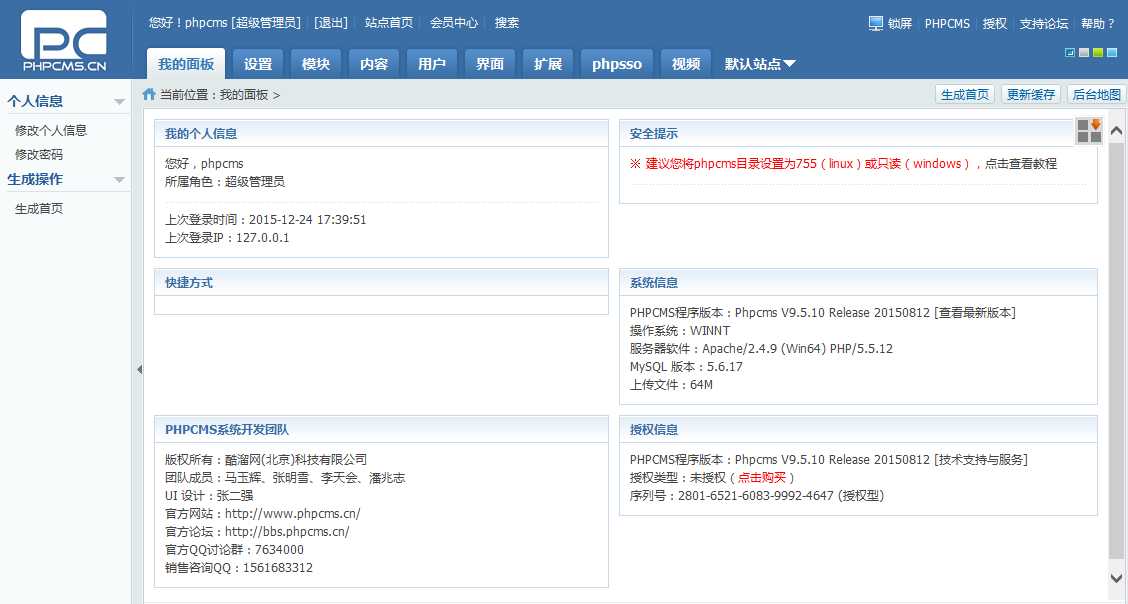The width and height of the screenshot is (1128, 604).
Task: Select the light blue theme swatch
Action: 1112,52
